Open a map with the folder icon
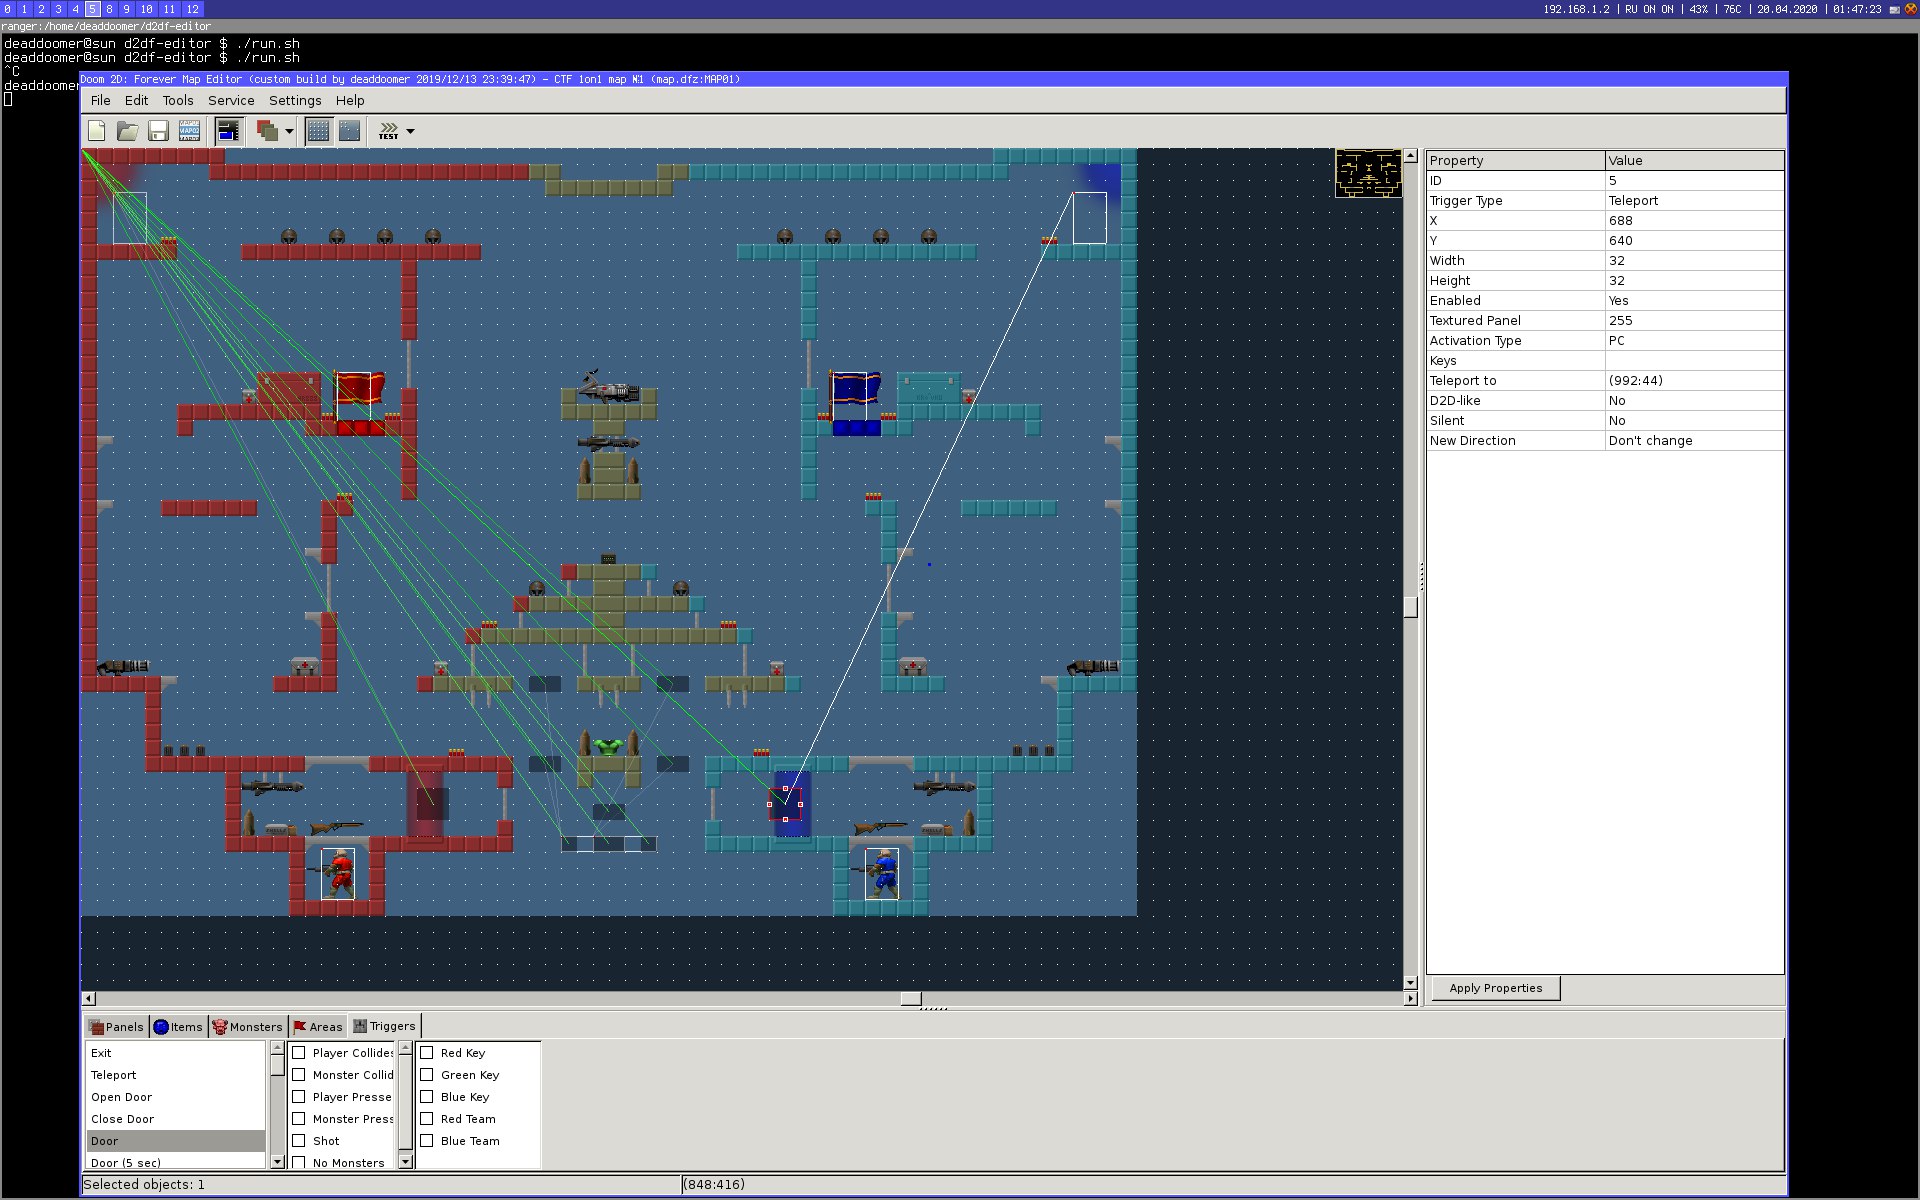Screen dimensions: 1920x1200 [x=128, y=131]
